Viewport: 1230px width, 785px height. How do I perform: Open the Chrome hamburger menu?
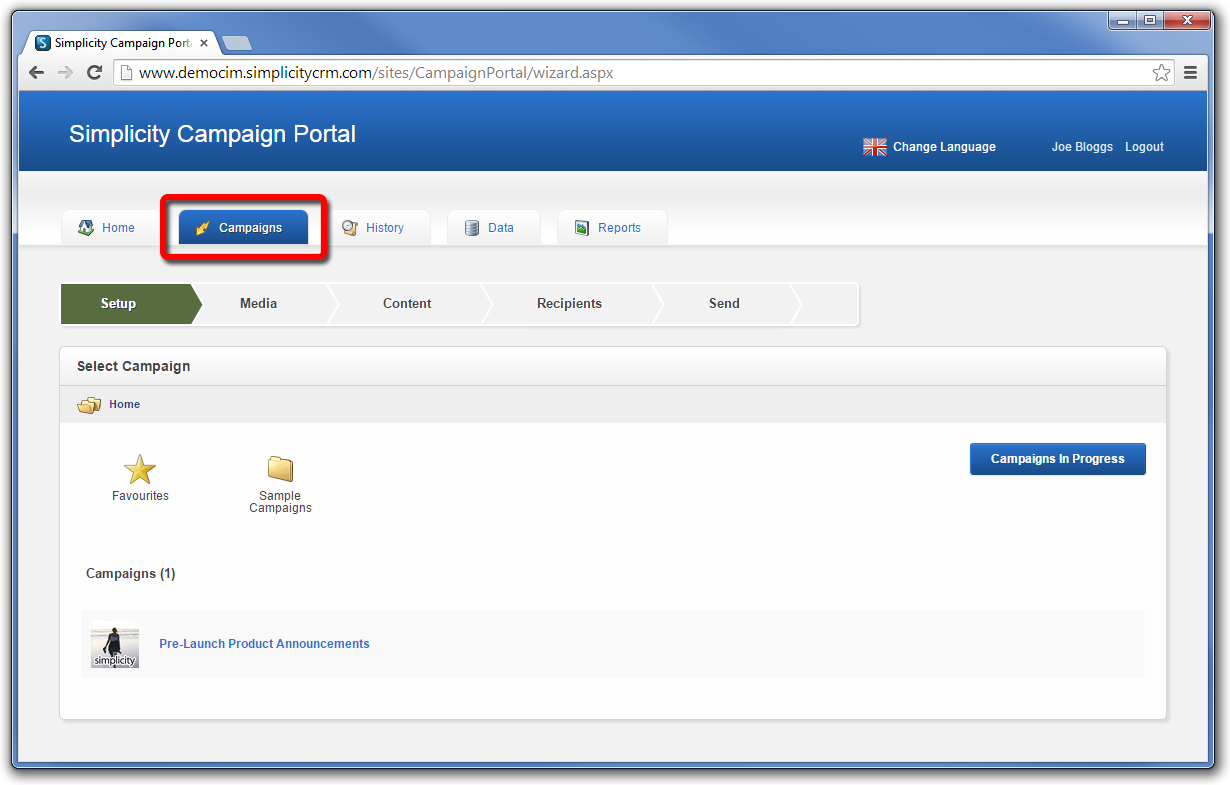pos(1190,72)
